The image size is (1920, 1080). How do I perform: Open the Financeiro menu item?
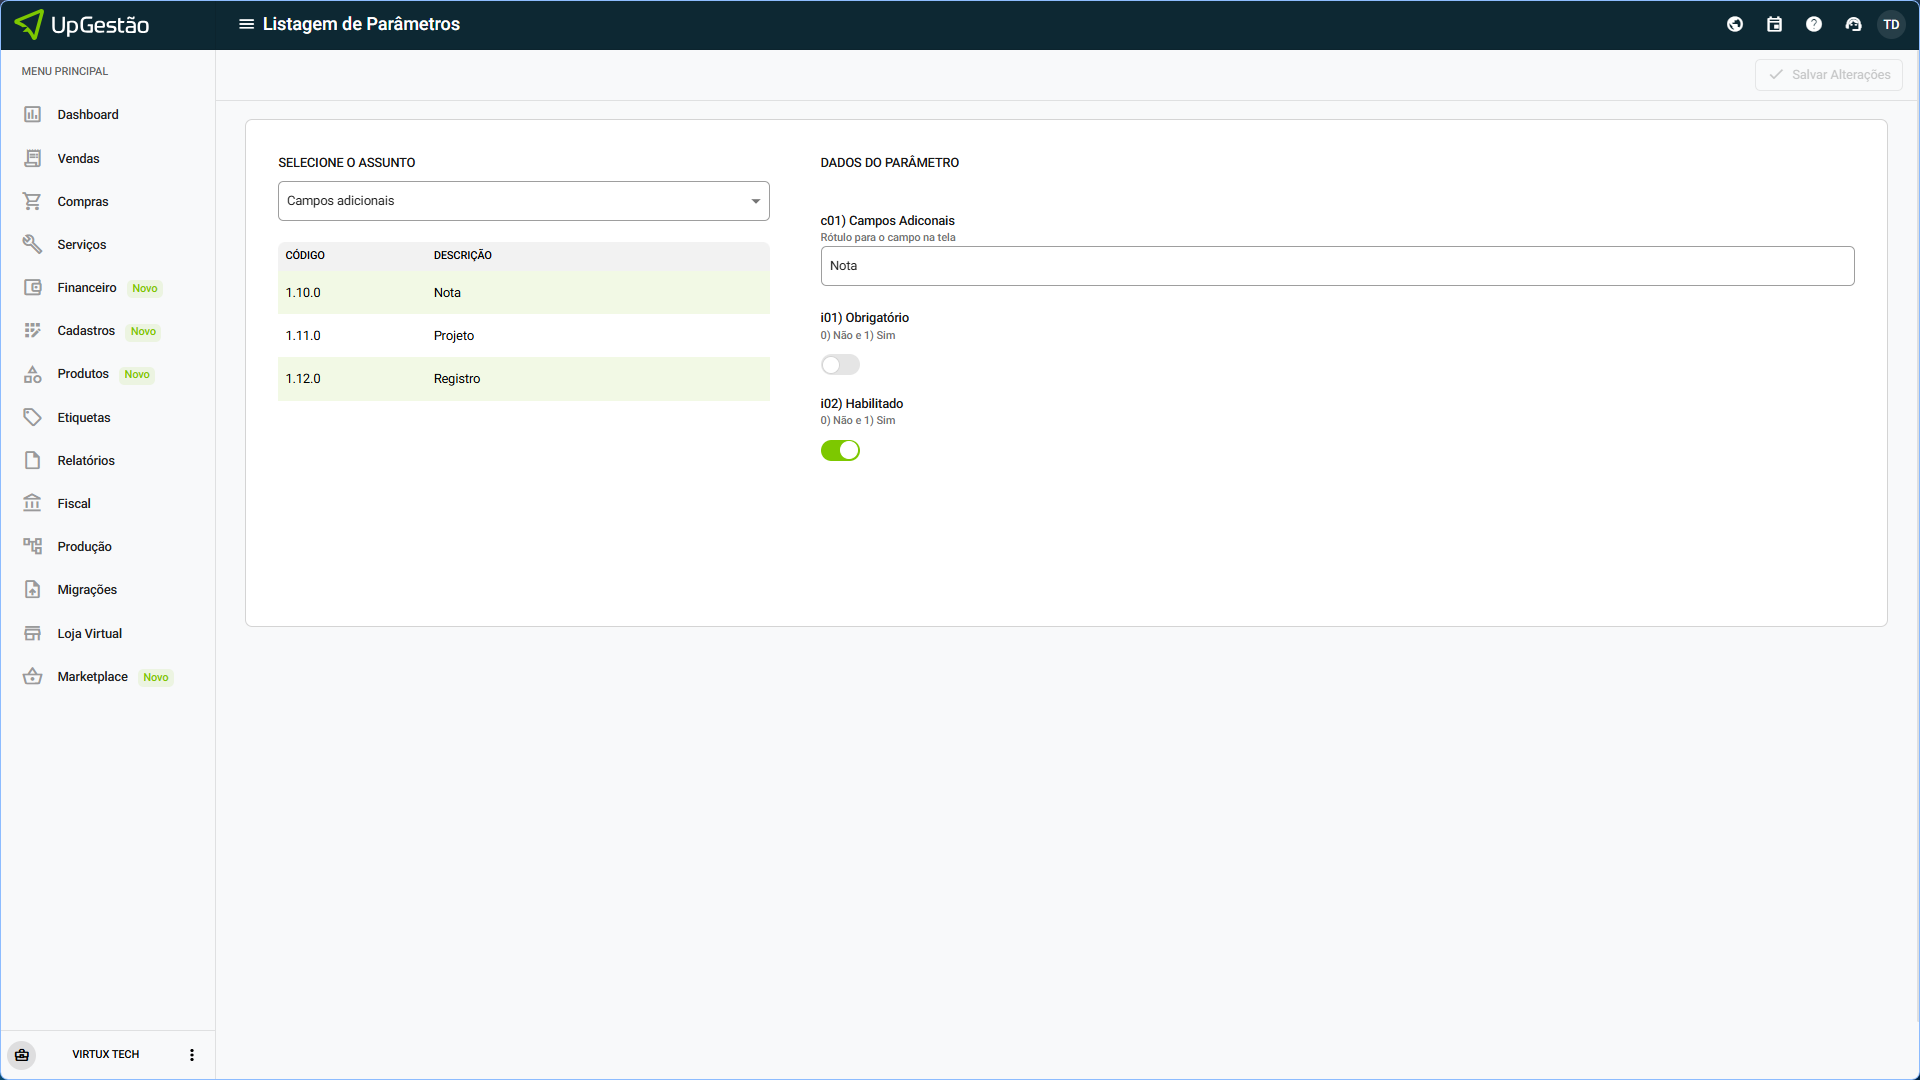pyautogui.click(x=87, y=288)
